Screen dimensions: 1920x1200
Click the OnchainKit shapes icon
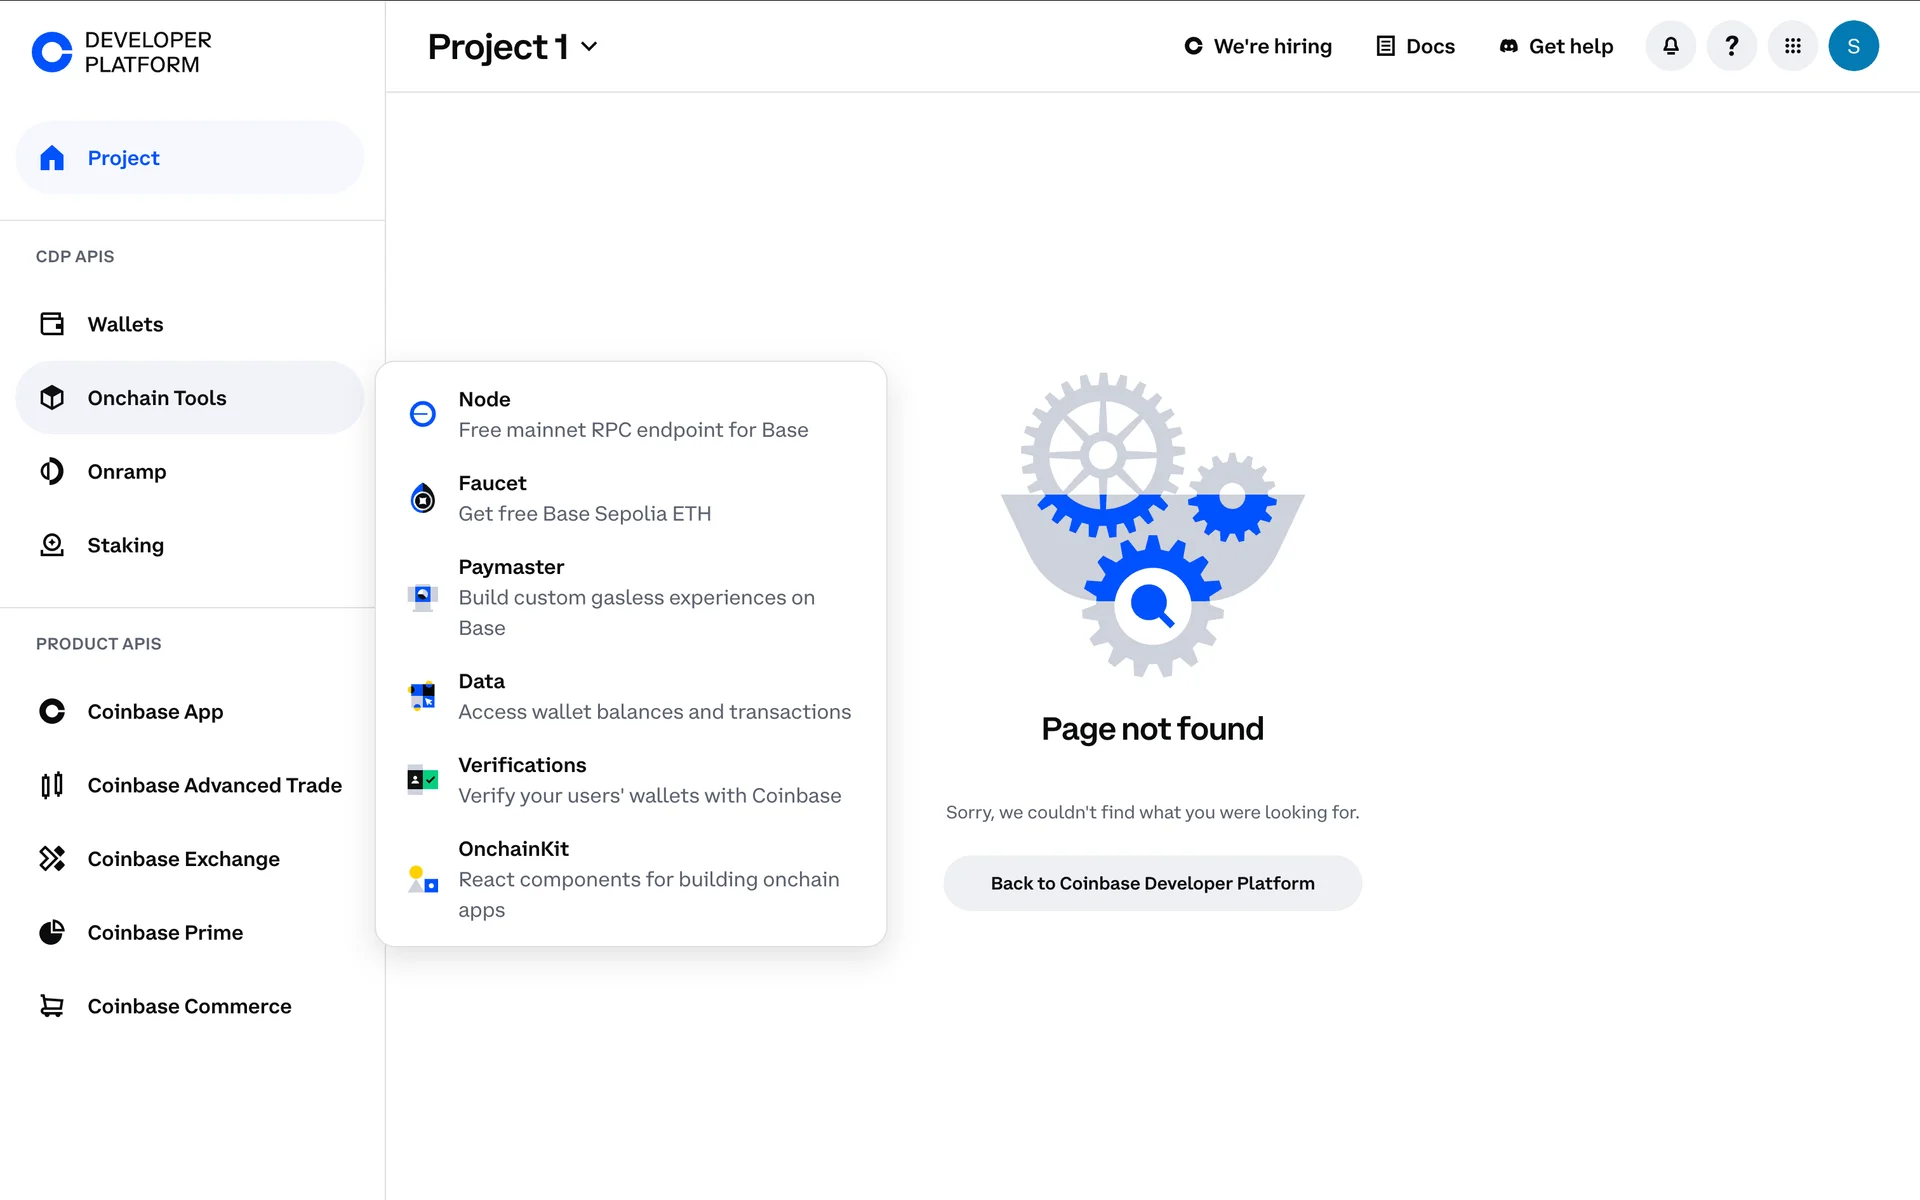point(423,879)
